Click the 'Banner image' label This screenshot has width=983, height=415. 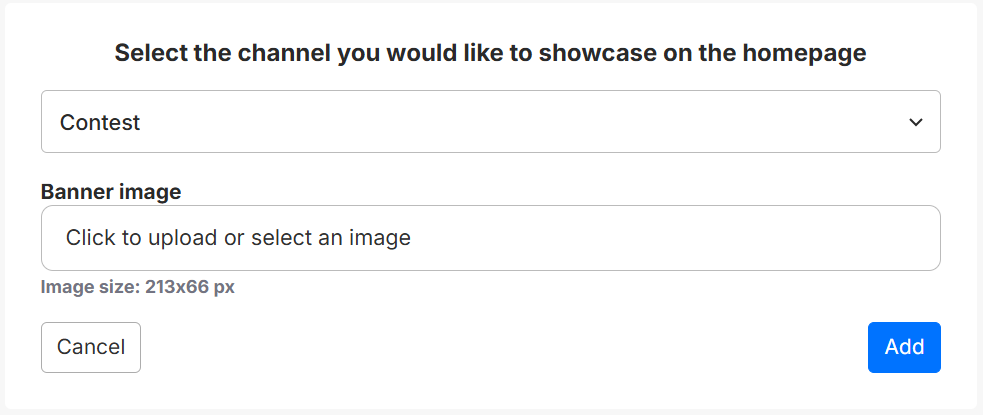pyautogui.click(x=110, y=191)
